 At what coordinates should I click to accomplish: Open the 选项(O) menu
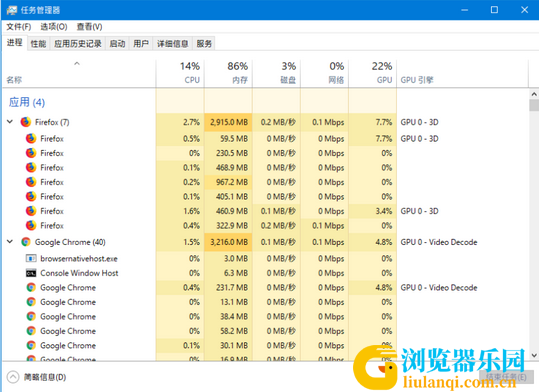(54, 26)
